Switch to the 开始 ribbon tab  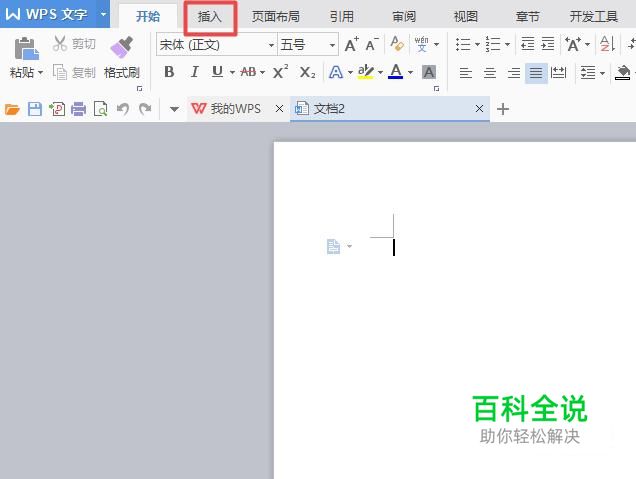pyautogui.click(x=148, y=16)
